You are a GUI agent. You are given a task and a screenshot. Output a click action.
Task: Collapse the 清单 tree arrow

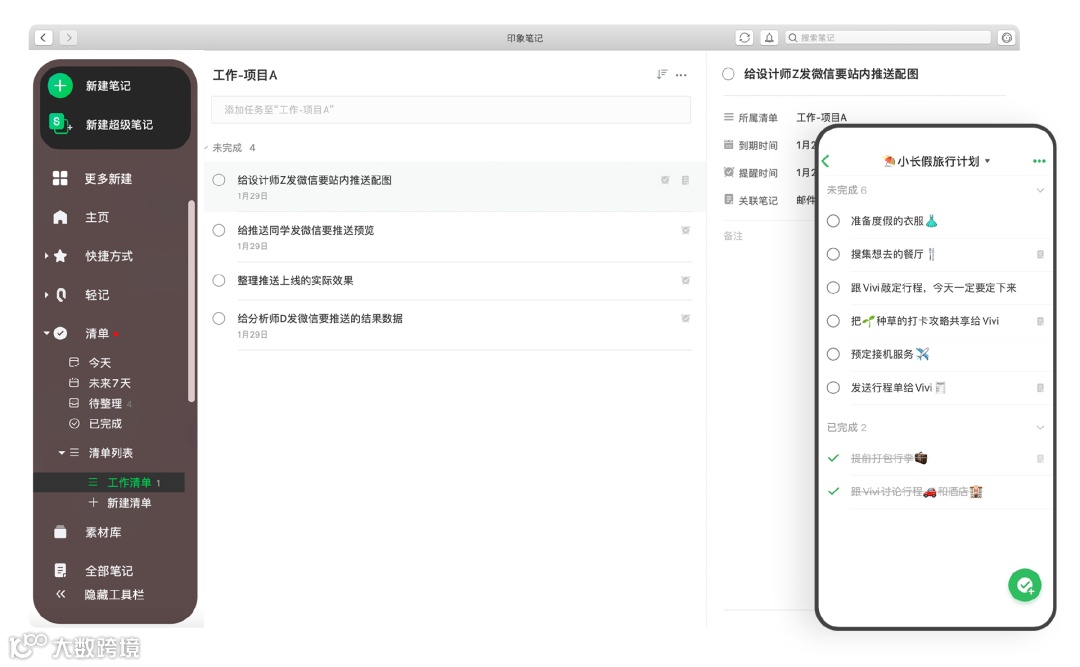(46, 333)
